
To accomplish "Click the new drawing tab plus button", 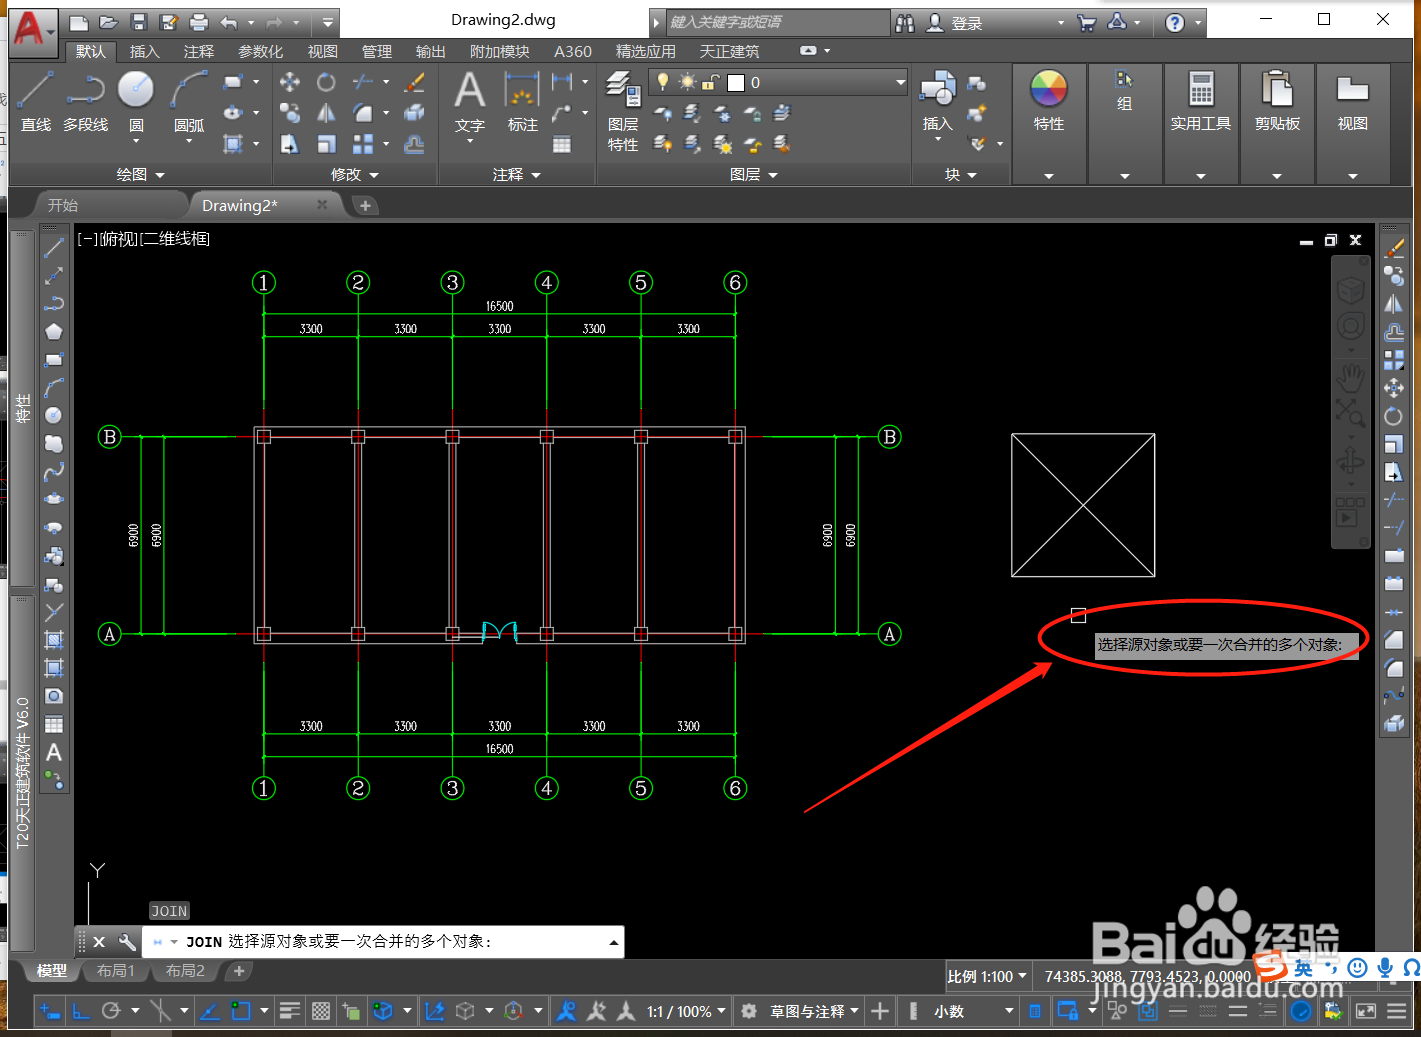I will coord(365,205).
